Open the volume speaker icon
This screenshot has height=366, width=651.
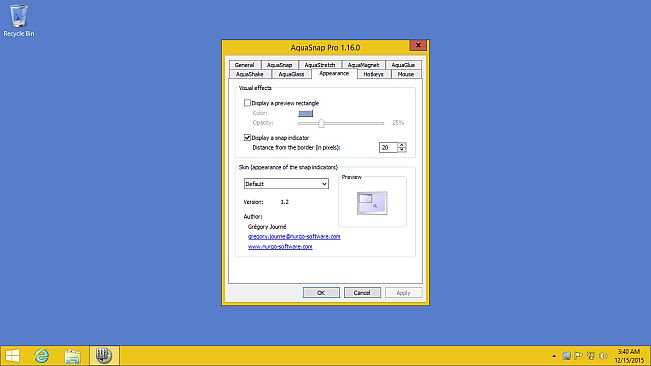(604, 356)
